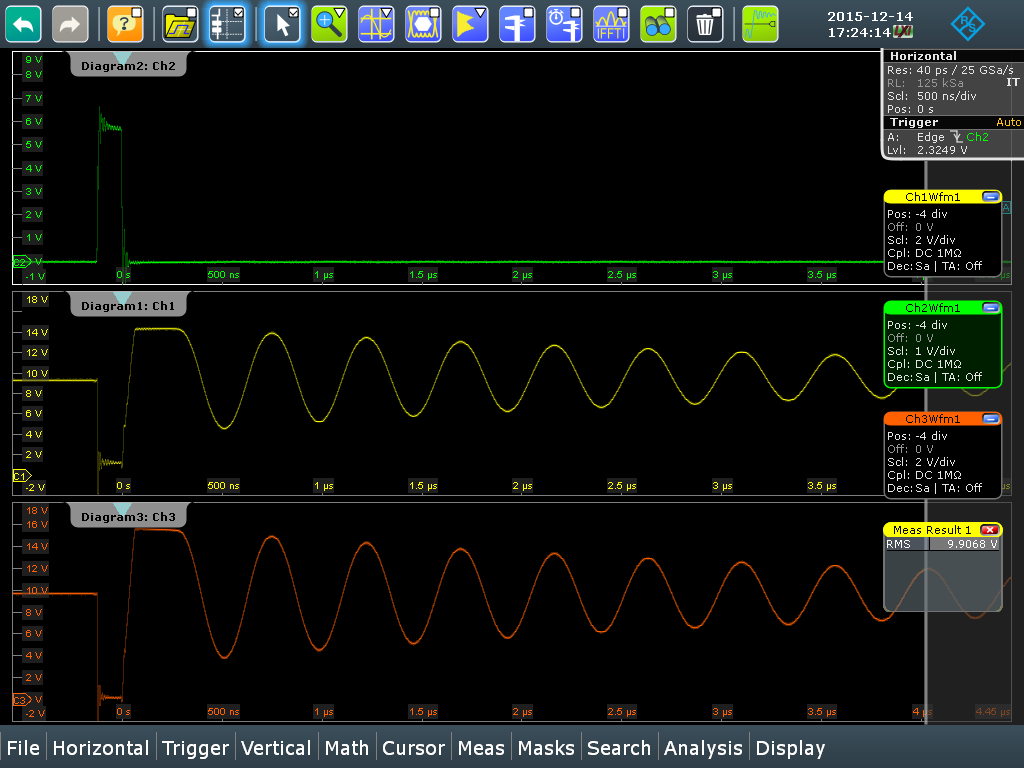Open the Display menu
Viewport: 1024px width, 768px height.
pyautogui.click(x=790, y=748)
